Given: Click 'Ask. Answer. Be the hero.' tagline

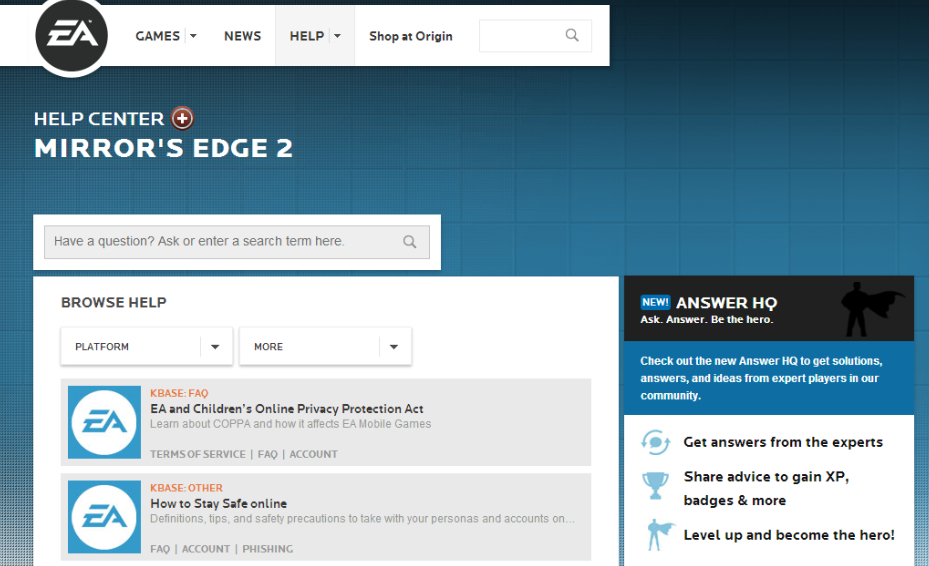Looking at the screenshot, I should pyautogui.click(x=707, y=319).
